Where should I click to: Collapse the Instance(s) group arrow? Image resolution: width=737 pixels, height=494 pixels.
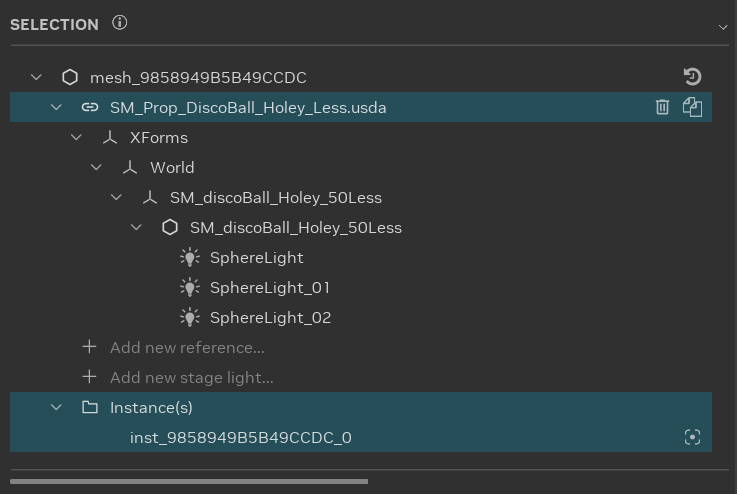tap(57, 407)
